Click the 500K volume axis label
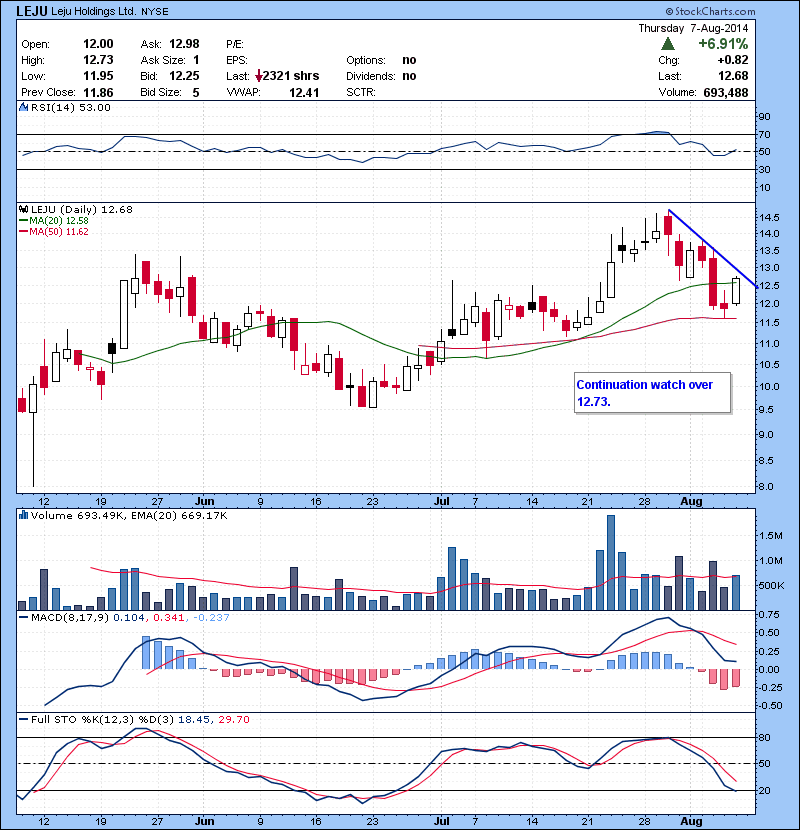 coord(771,585)
